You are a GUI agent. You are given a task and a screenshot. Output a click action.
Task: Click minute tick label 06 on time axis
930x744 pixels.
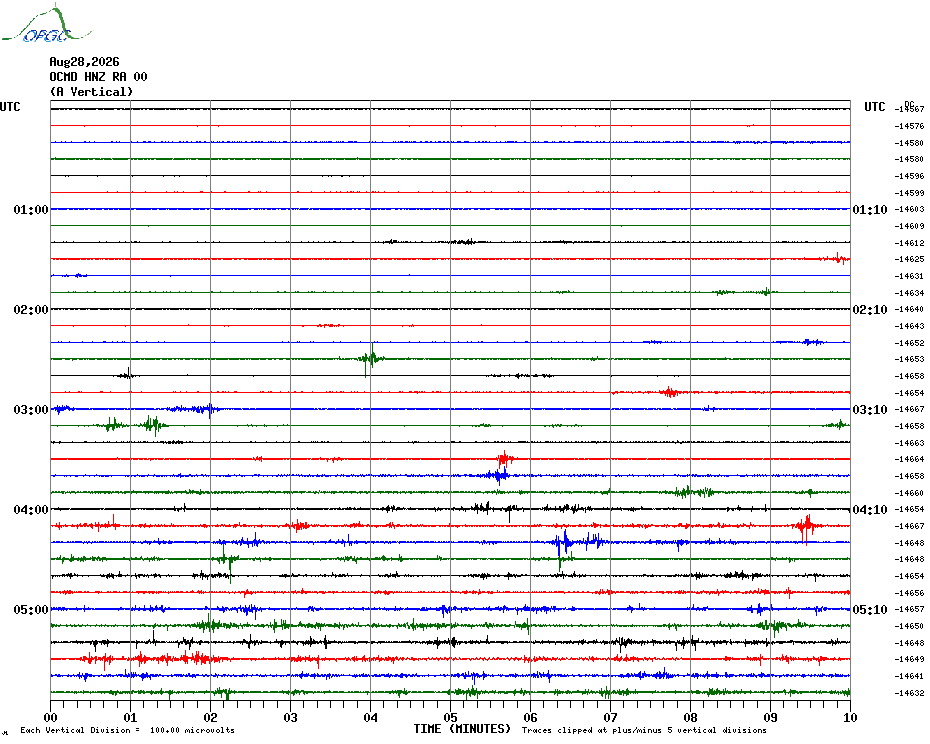click(x=531, y=717)
